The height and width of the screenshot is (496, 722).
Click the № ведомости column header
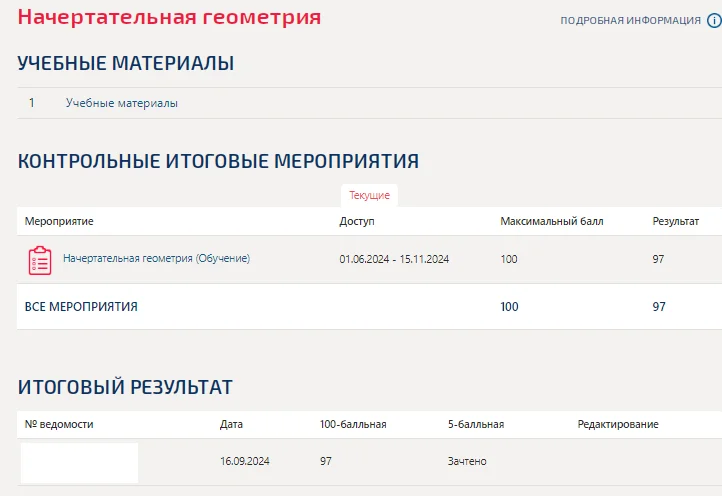coord(59,424)
